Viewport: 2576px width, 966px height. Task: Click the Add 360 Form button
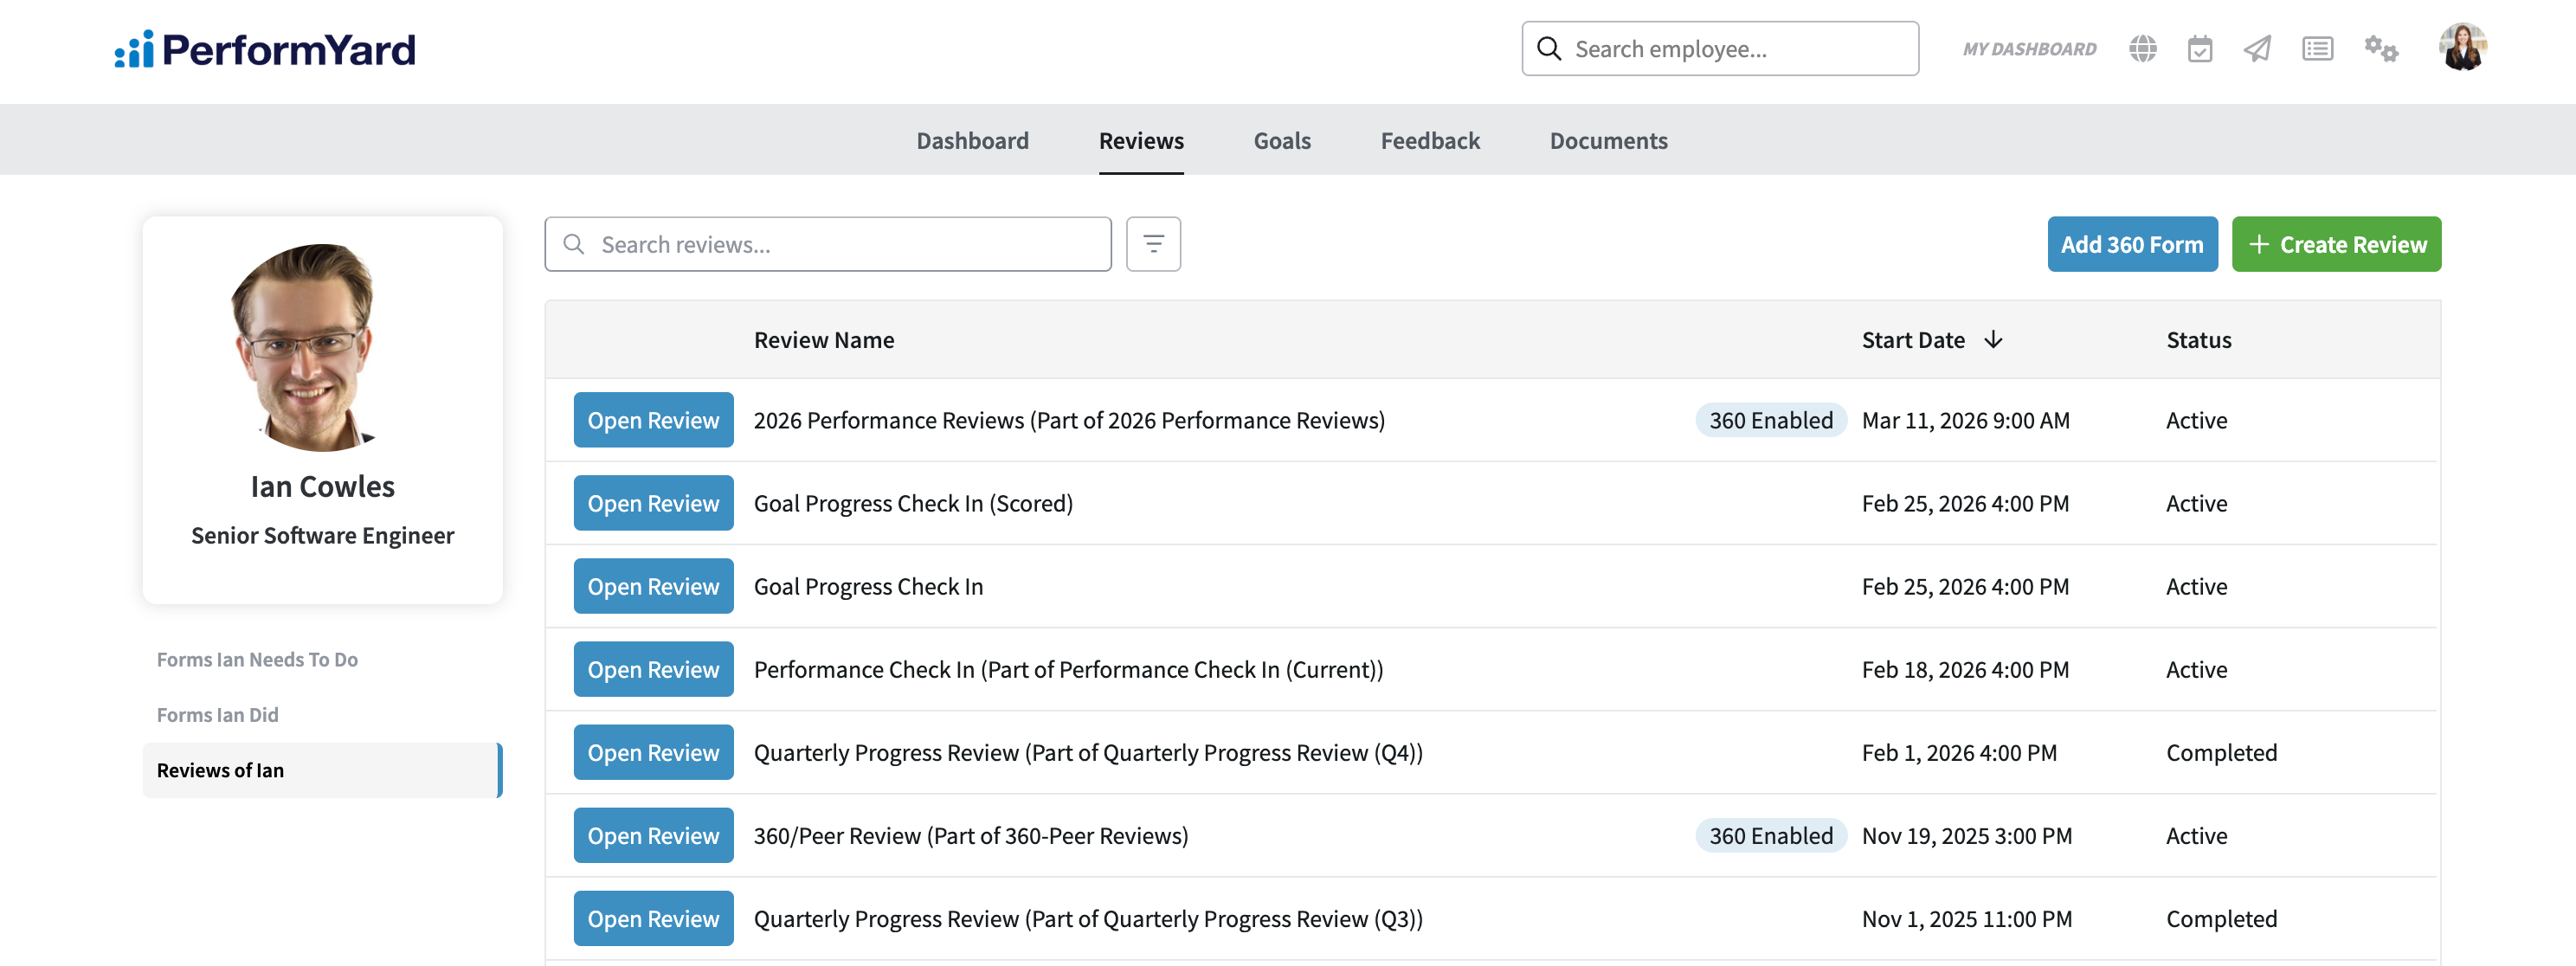(x=2131, y=245)
